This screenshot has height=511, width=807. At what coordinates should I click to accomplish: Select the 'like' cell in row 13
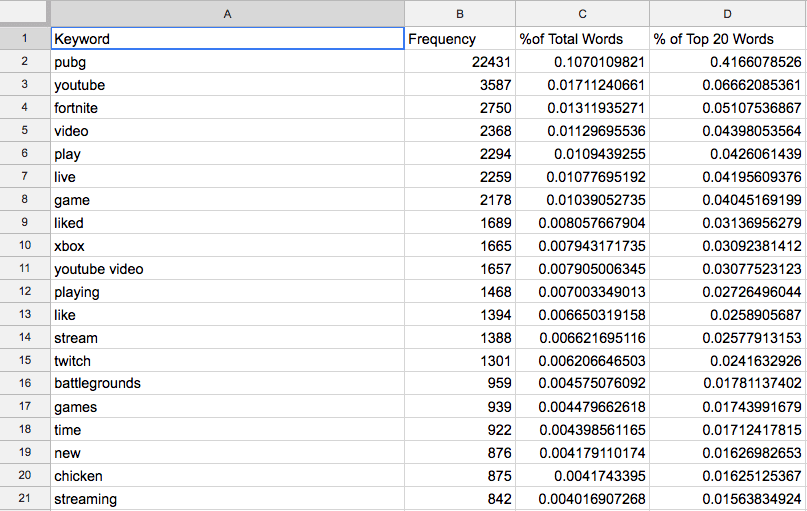227,314
